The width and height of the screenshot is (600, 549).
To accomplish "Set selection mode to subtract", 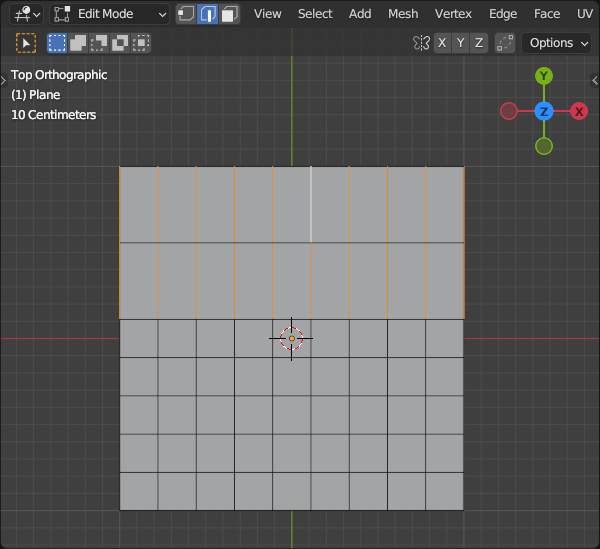I will coord(99,43).
